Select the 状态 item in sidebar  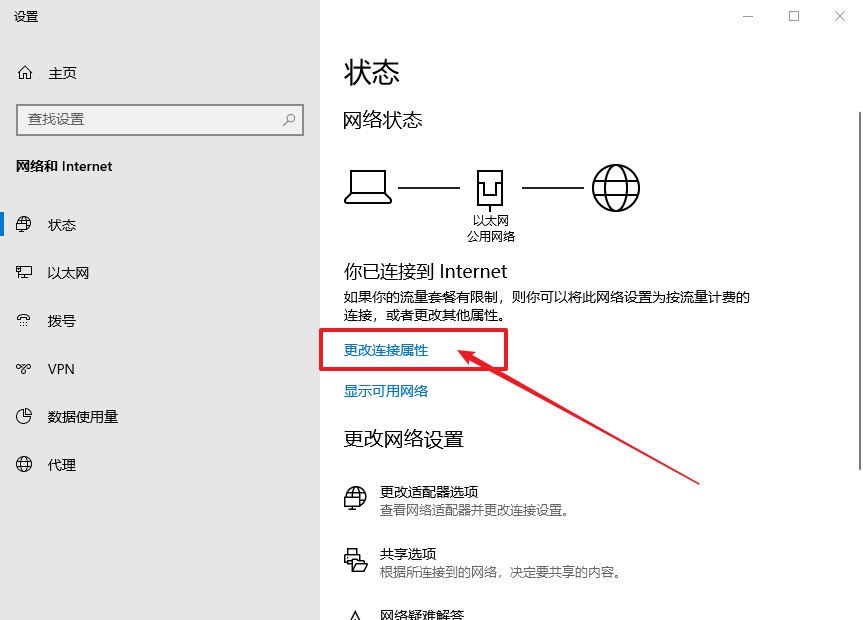click(62, 225)
